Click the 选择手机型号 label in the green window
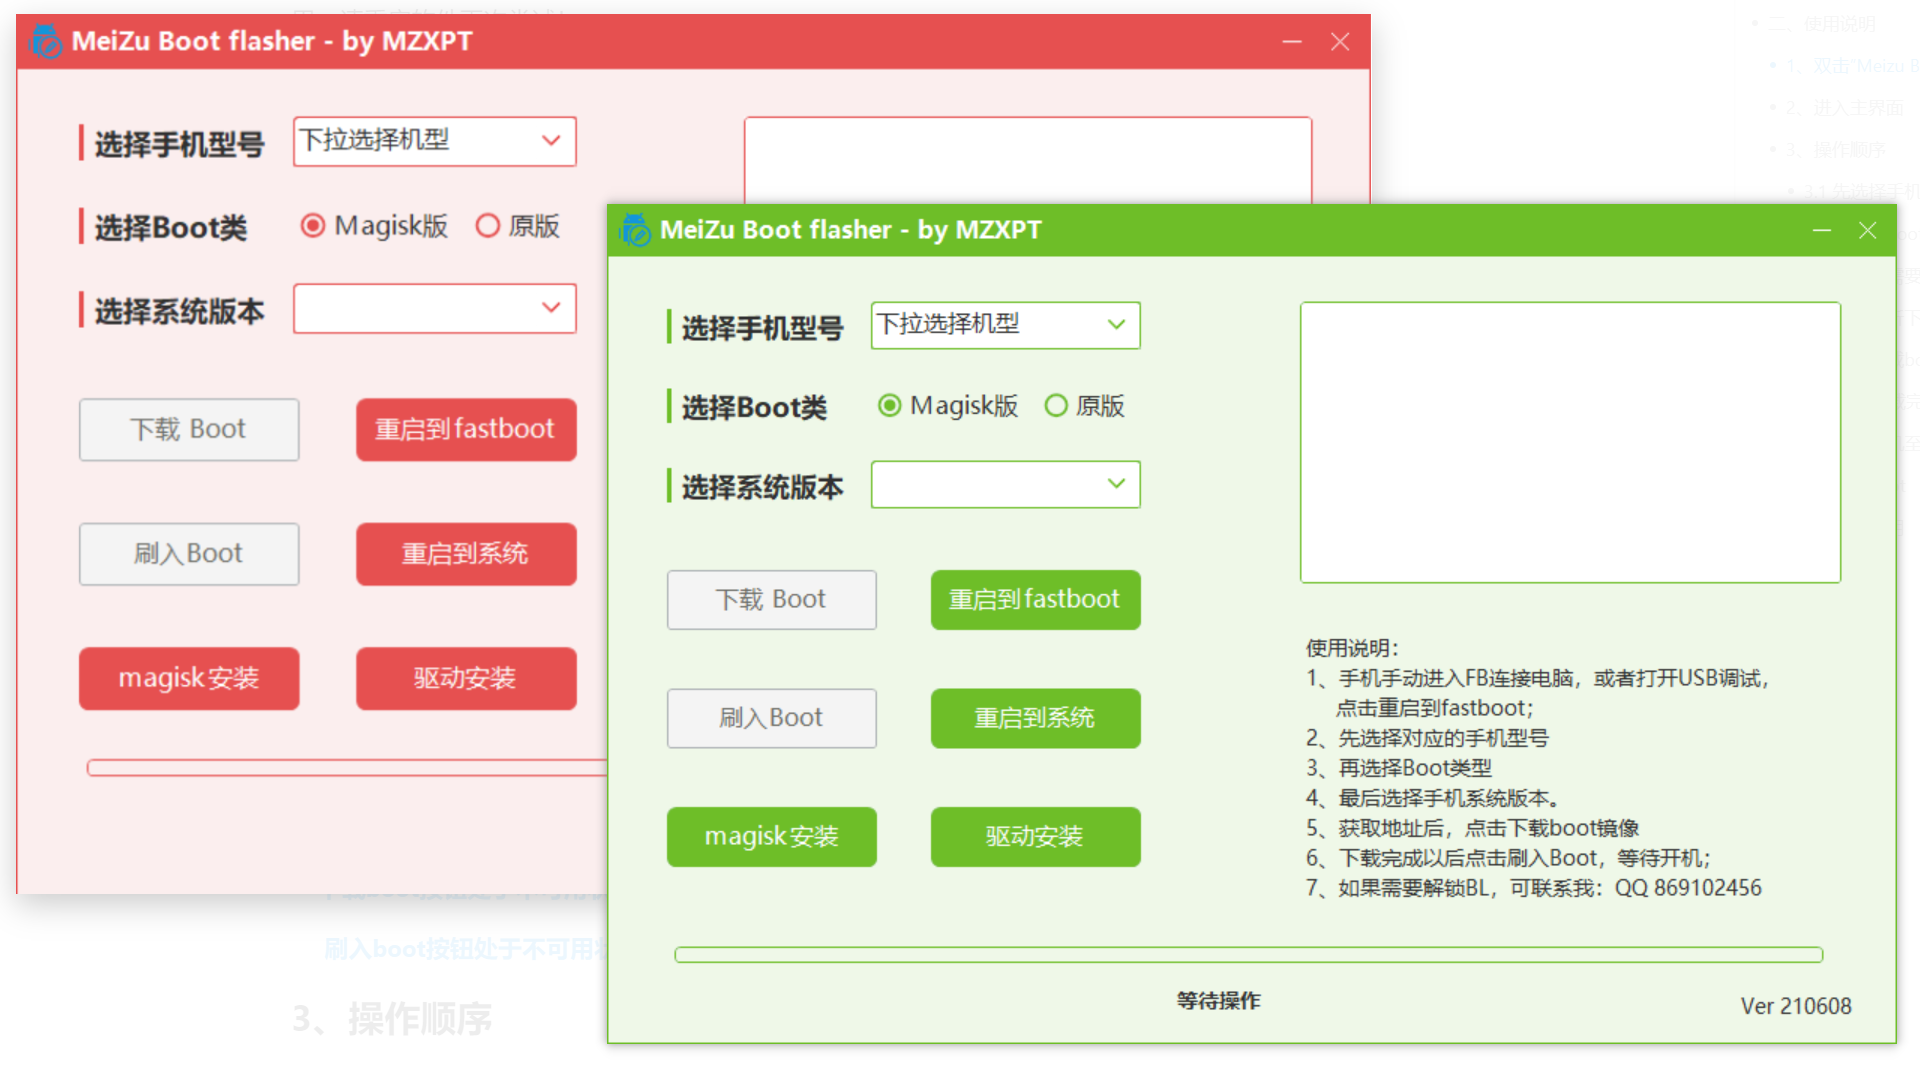The image size is (1920, 1072). [x=762, y=328]
